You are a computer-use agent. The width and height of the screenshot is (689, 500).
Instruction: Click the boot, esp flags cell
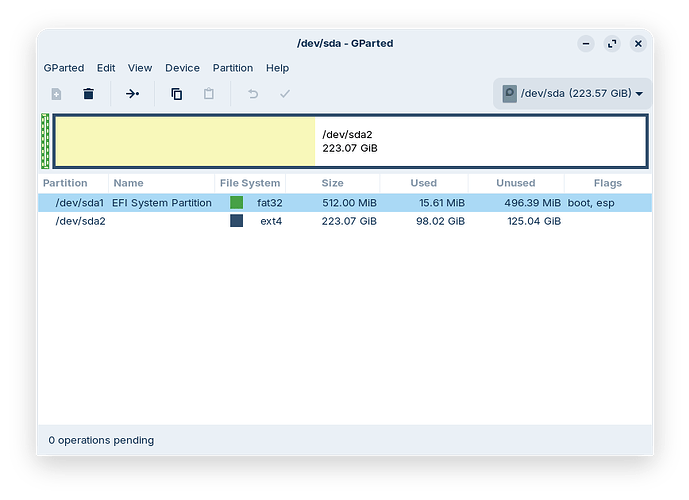click(591, 203)
